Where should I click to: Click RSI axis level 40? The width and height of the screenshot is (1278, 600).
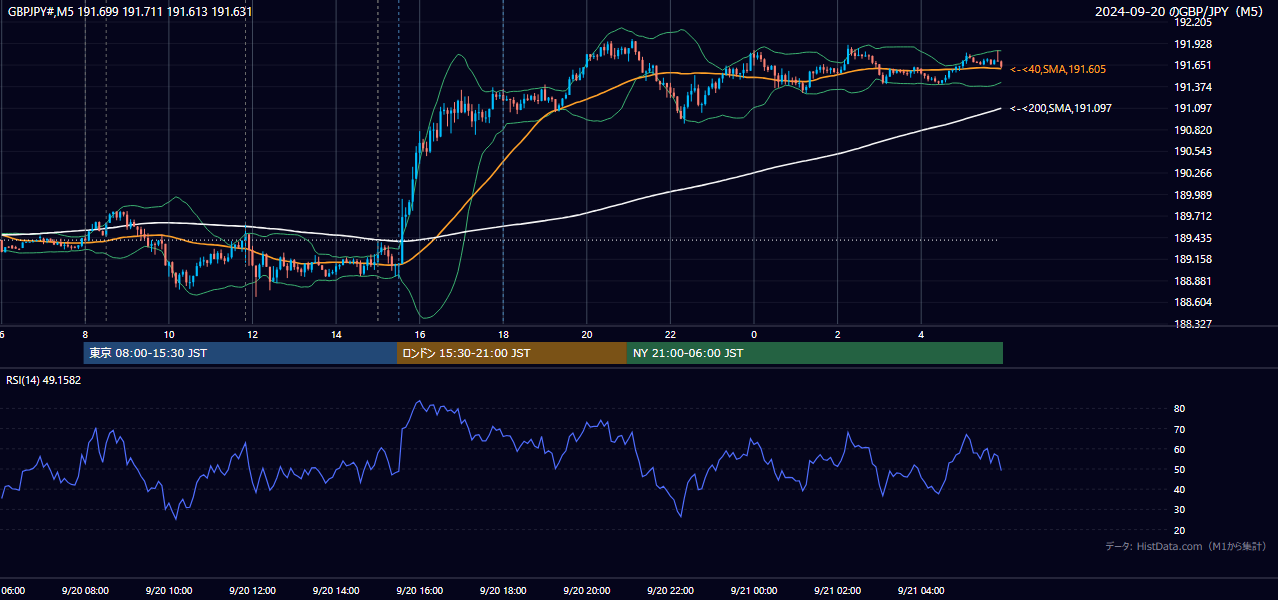point(1179,489)
